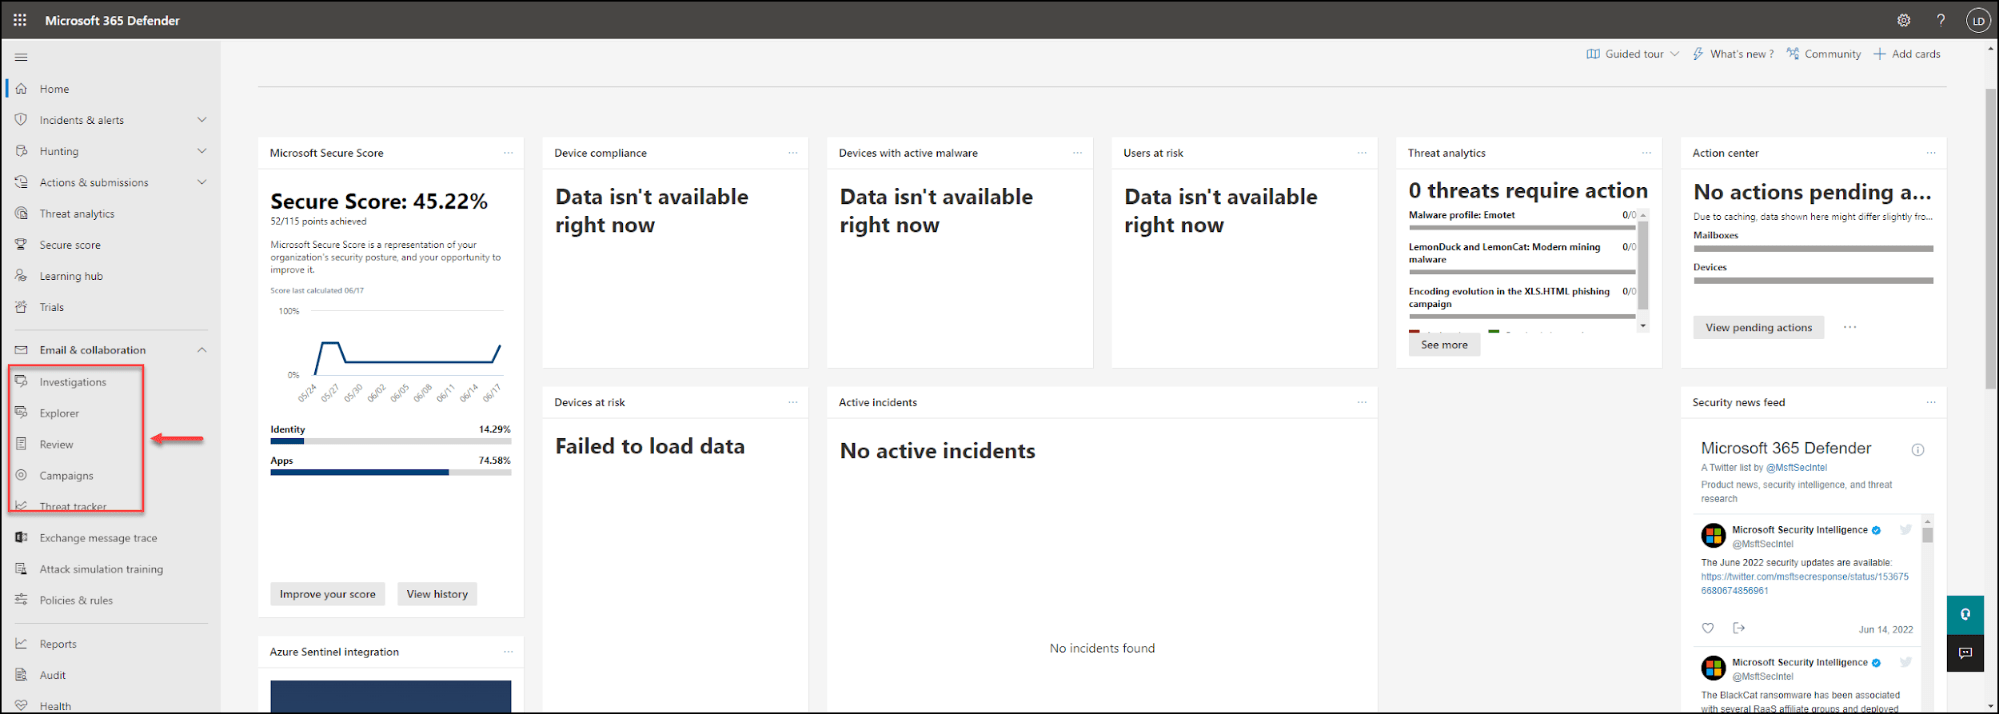
Task: Click the Actions & submissions icon
Action: (21, 182)
